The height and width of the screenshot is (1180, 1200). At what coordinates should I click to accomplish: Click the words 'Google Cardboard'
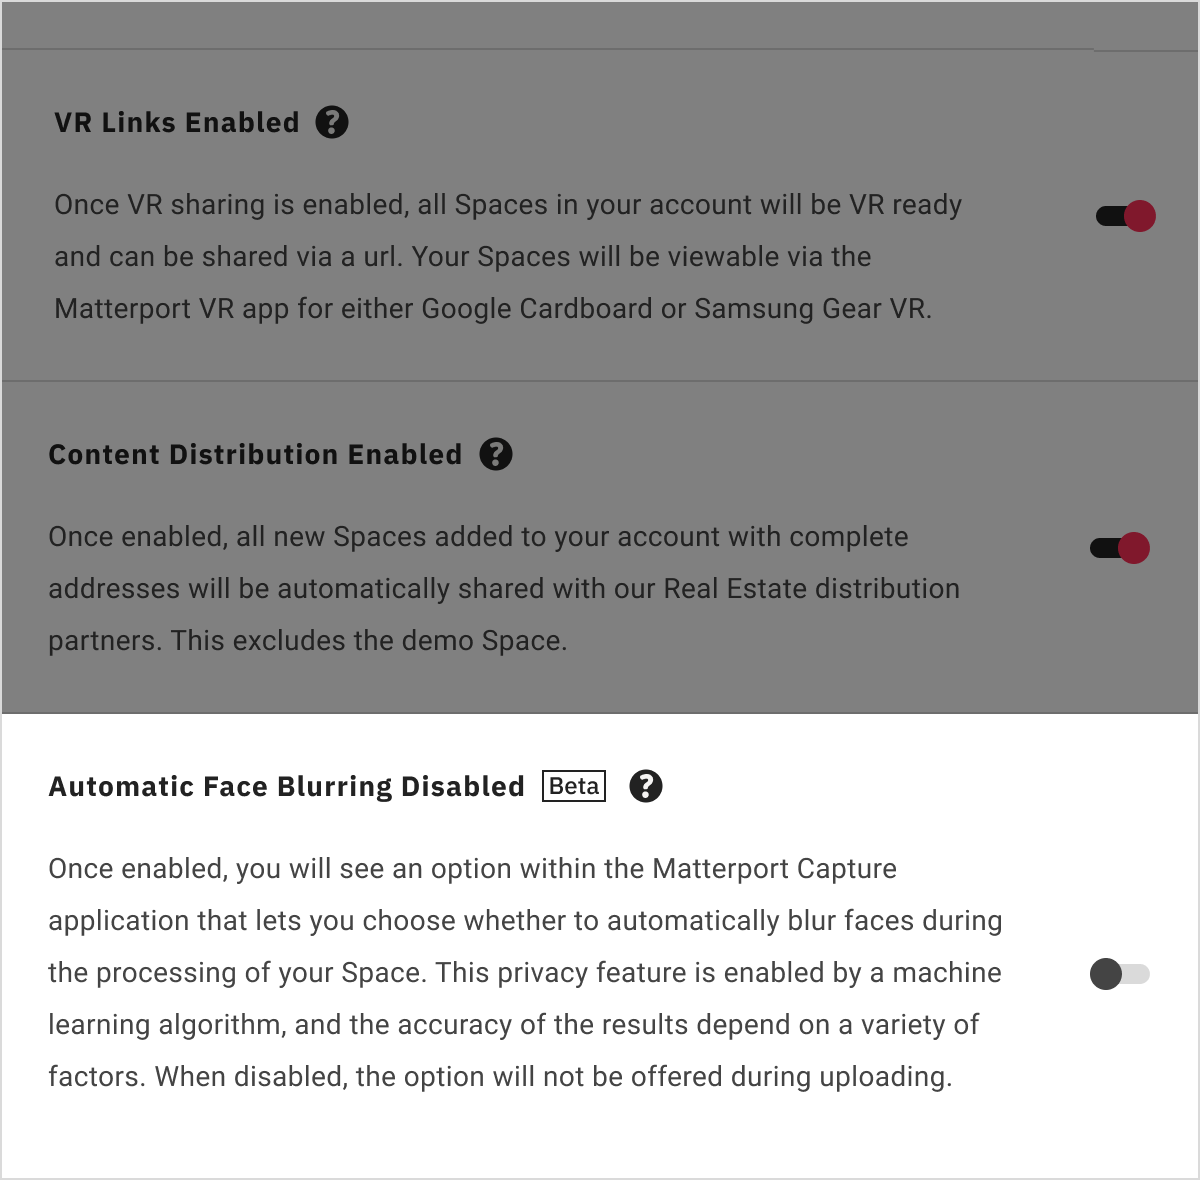pyautogui.click(x=537, y=309)
